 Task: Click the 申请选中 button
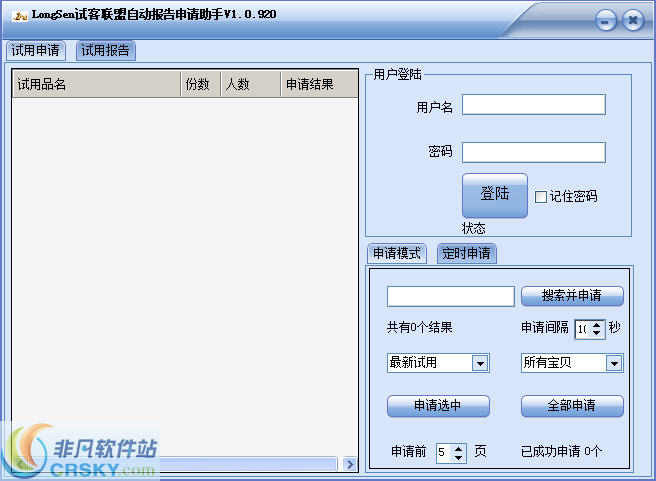438,406
